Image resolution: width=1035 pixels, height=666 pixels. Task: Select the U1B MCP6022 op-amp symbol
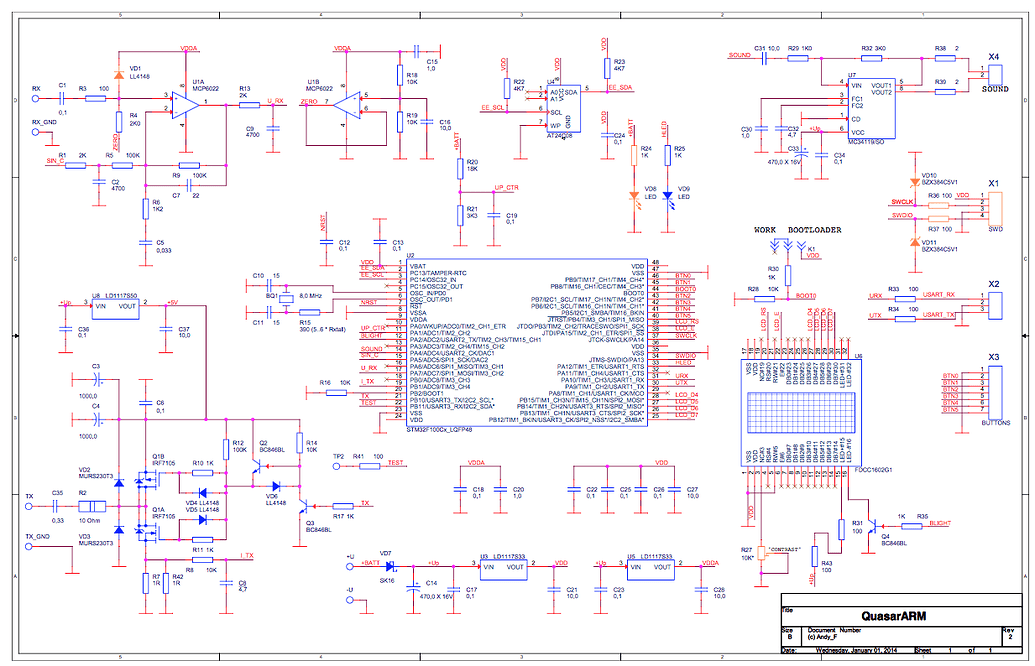coord(347,106)
